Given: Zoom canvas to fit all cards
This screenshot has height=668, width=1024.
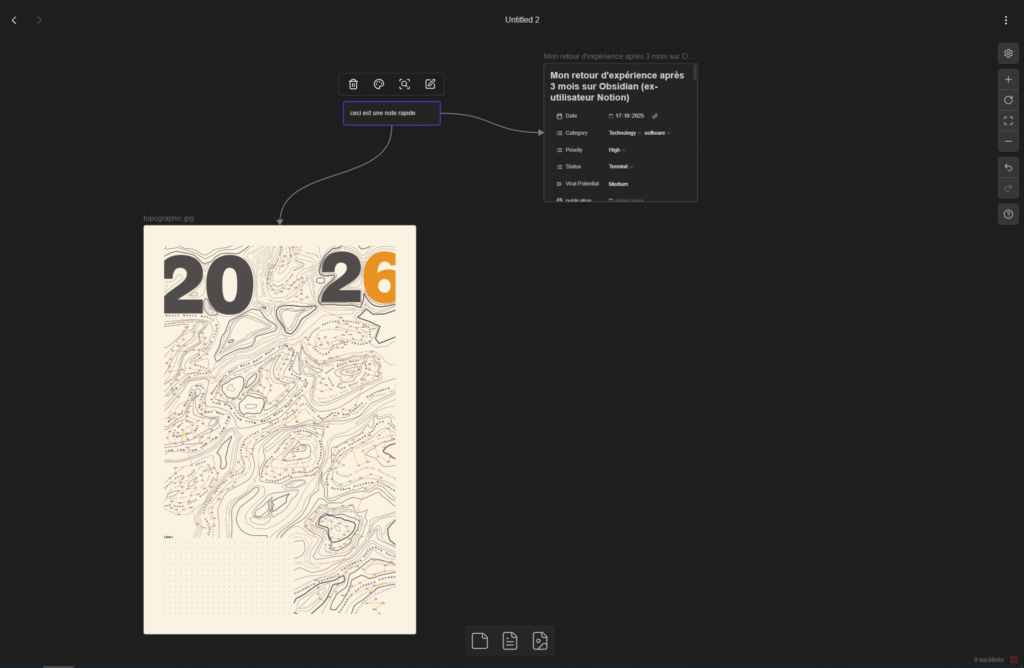Looking at the screenshot, I should [x=1008, y=121].
